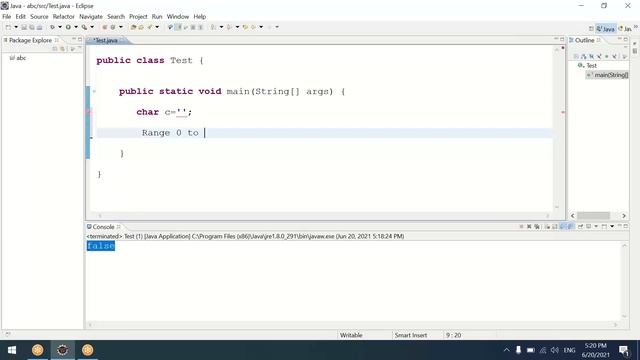The height and width of the screenshot is (360, 640).
Task: Click the Last Edit Location icon
Action: click(245, 27)
